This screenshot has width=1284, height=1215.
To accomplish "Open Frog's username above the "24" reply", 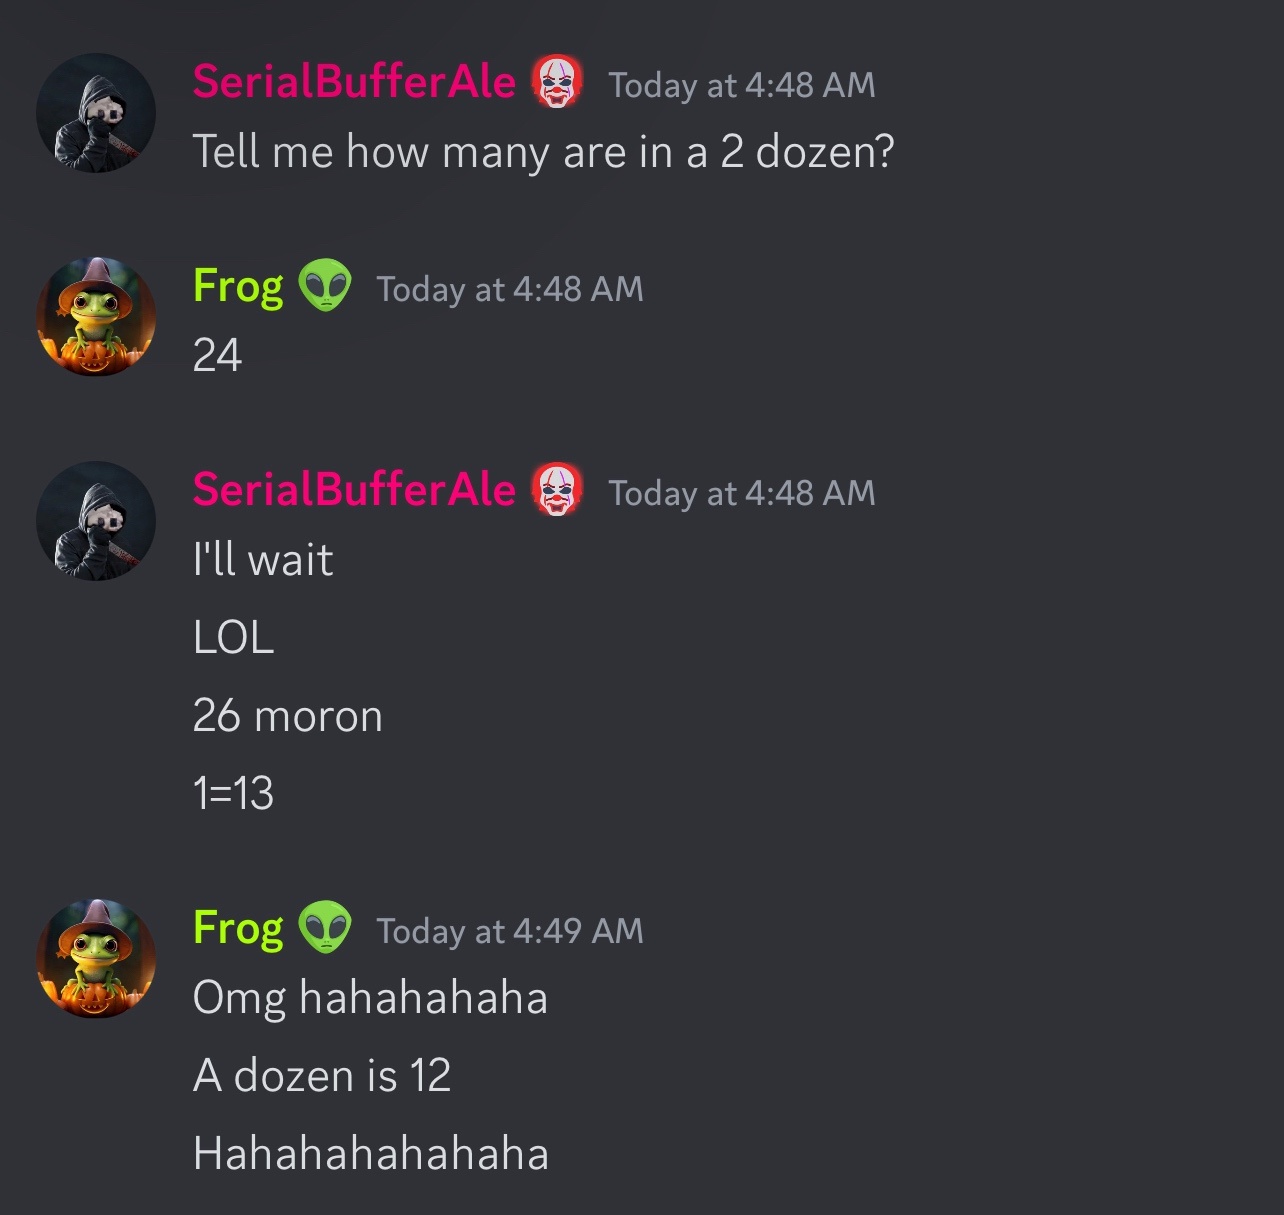I will [238, 287].
